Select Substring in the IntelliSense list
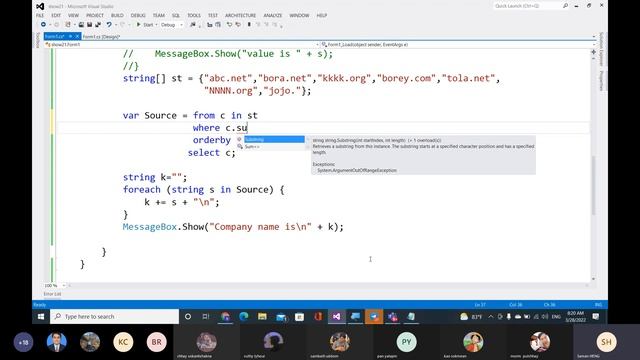Viewport: 640px width, 360px height. pos(274,140)
